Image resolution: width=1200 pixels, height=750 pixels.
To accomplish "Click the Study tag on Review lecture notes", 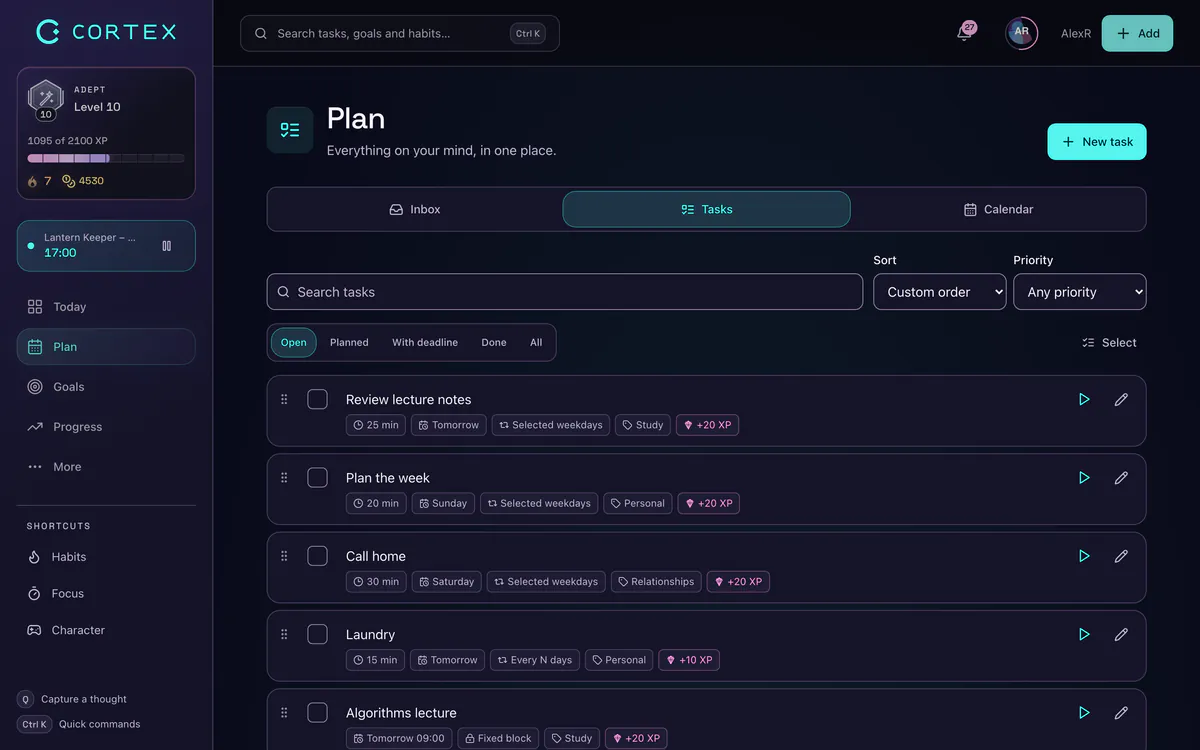I will (x=643, y=425).
